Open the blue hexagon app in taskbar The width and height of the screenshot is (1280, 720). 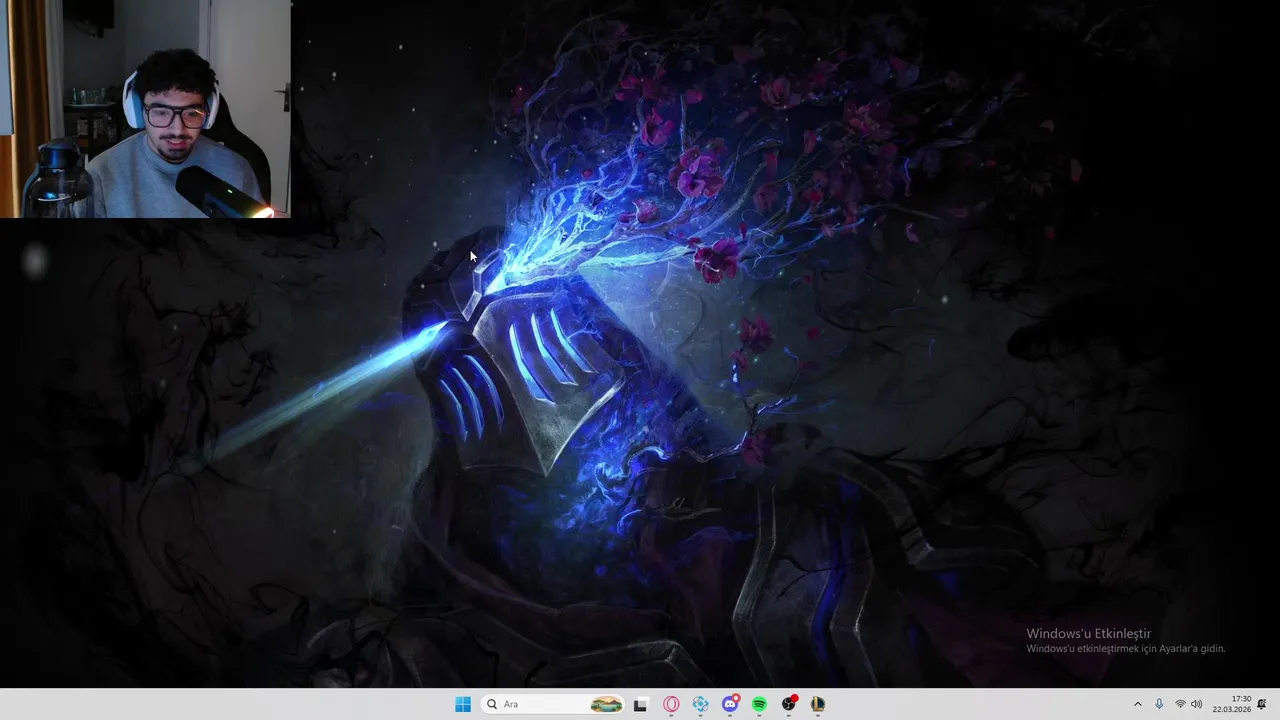point(700,704)
